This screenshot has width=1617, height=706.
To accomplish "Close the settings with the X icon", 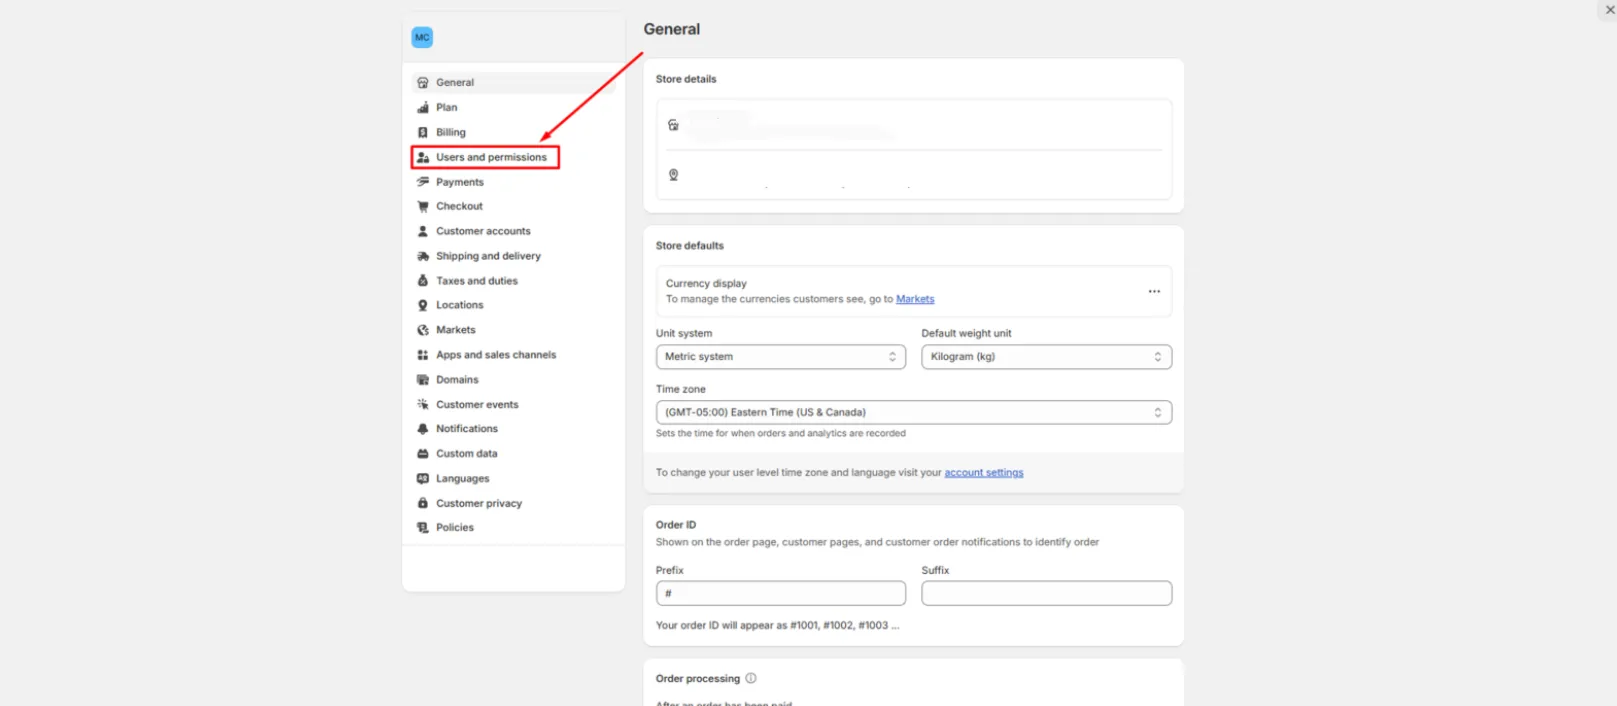I will pos(1610,10).
